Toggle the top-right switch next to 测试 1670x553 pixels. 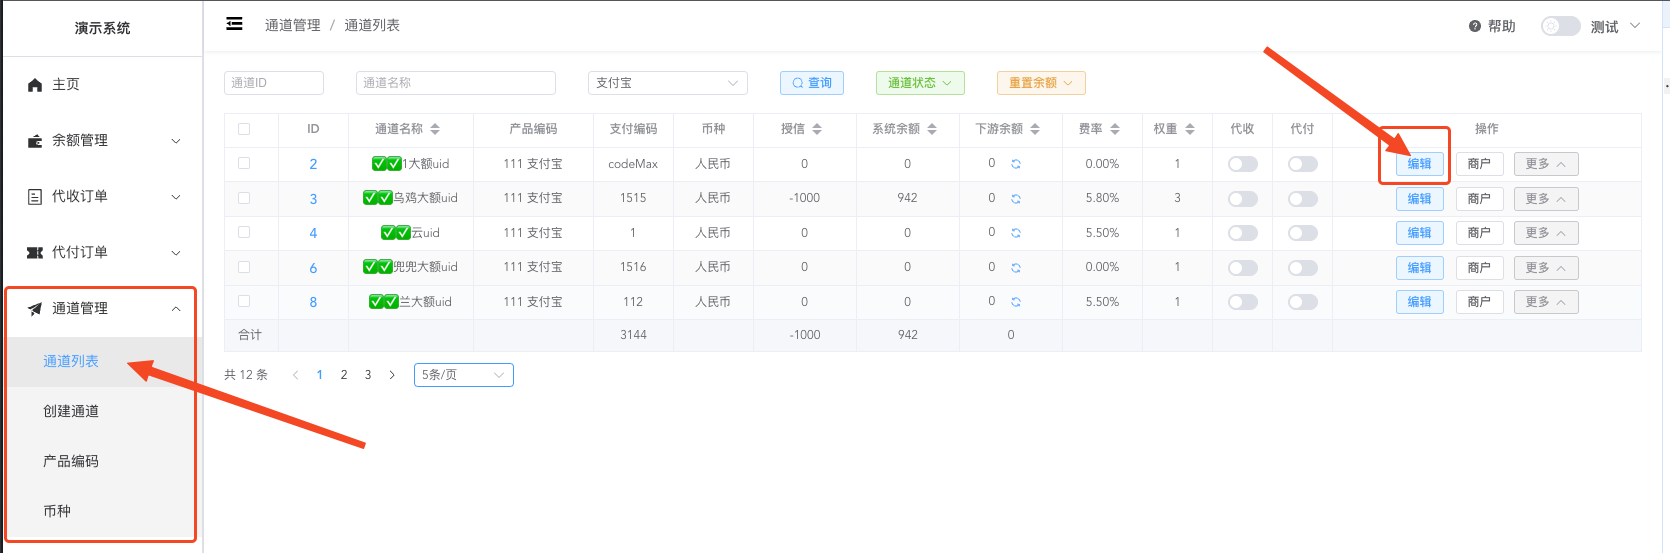click(x=1560, y=26)
